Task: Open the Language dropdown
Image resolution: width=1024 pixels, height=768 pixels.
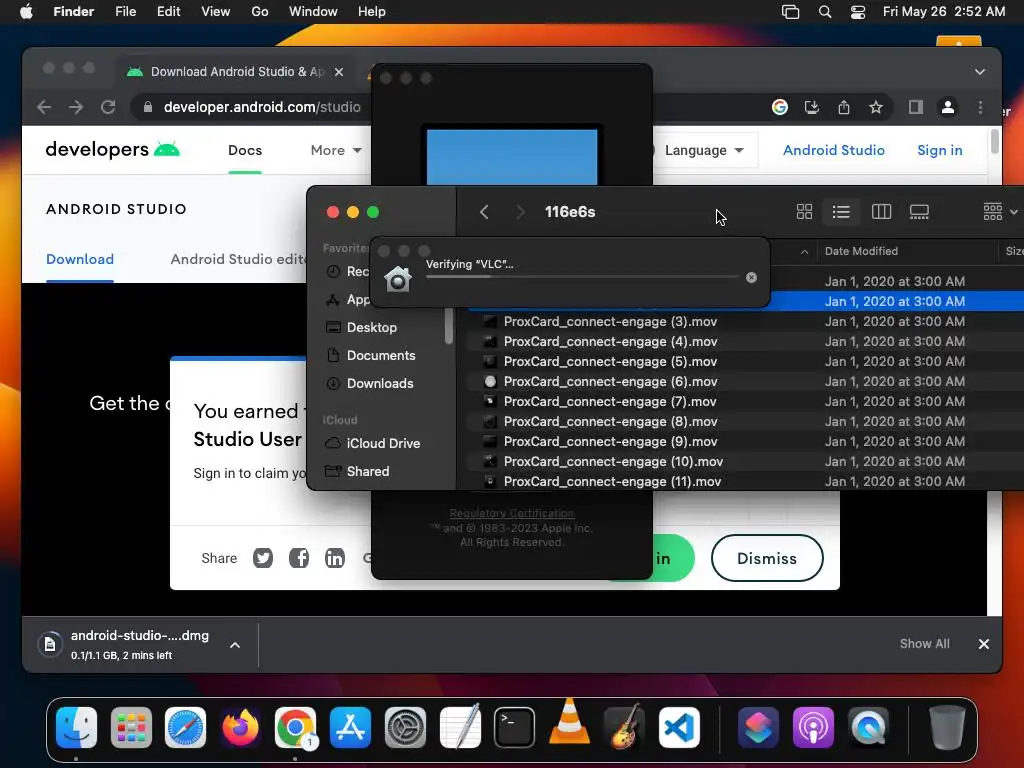Action: tap(704, 150)
